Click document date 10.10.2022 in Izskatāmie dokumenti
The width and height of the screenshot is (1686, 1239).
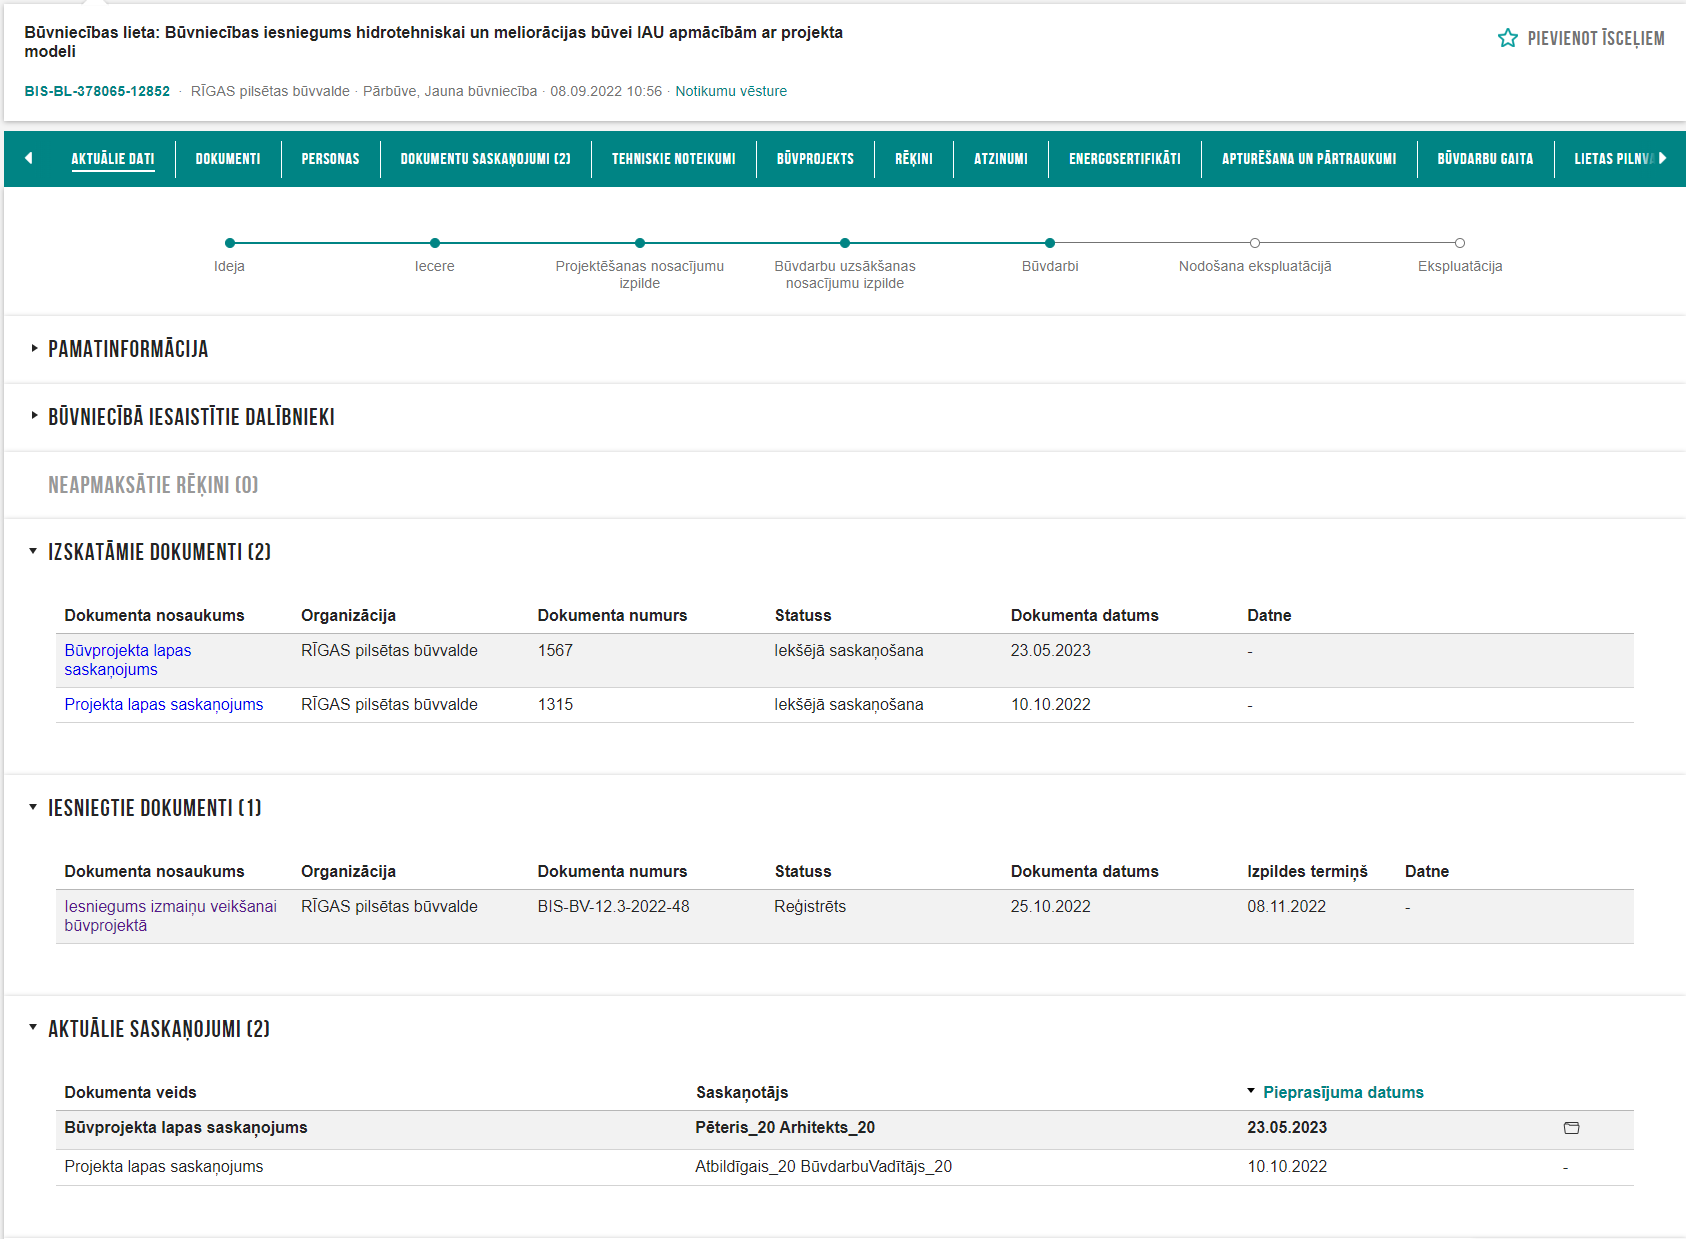coord(1050,705)
